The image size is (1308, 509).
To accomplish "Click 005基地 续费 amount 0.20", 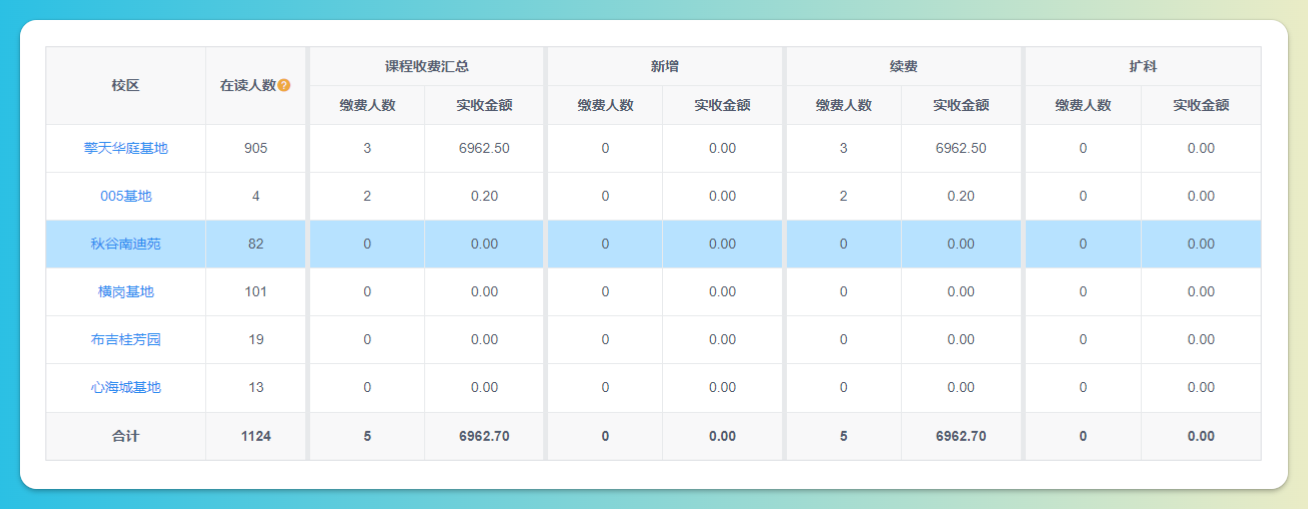I will [x=961, y=196].
